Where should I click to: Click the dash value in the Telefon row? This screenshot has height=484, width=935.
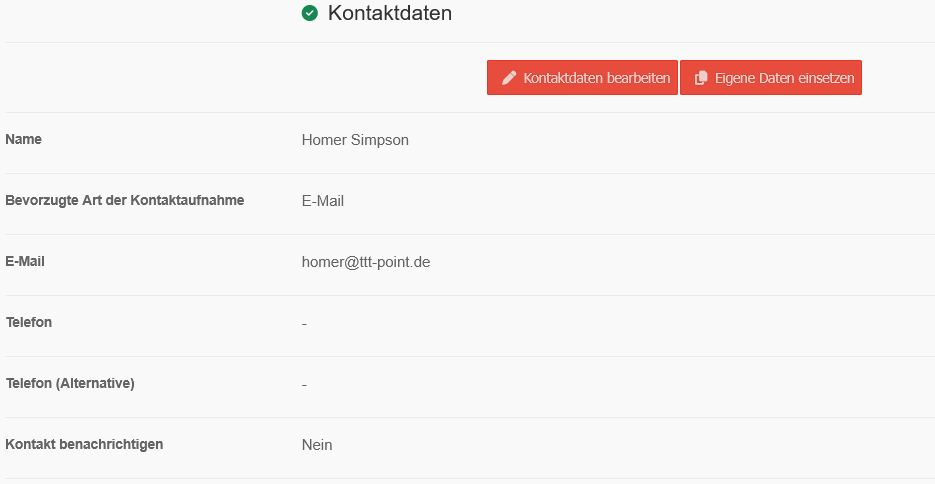(304, 323)
